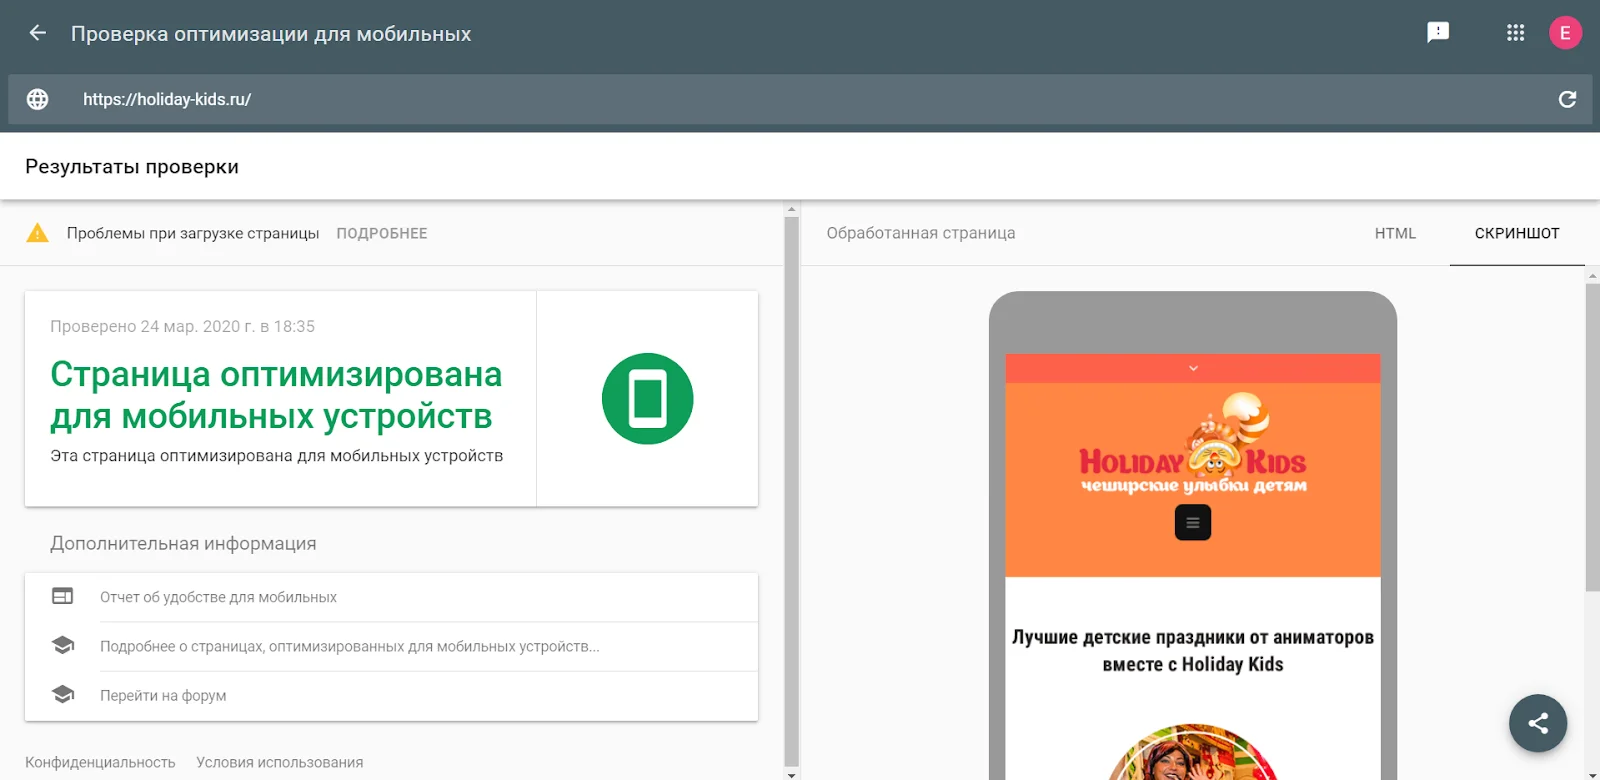Go back with the arrow icon
This screenshot has width=1600, height=780.
38,33
